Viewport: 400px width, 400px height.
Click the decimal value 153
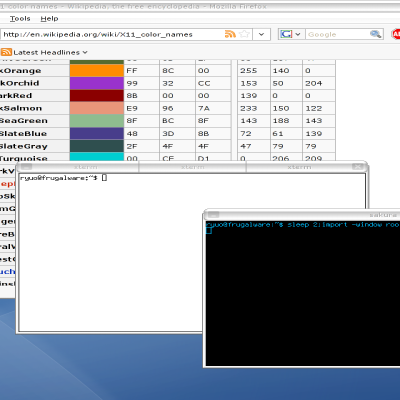249,83
